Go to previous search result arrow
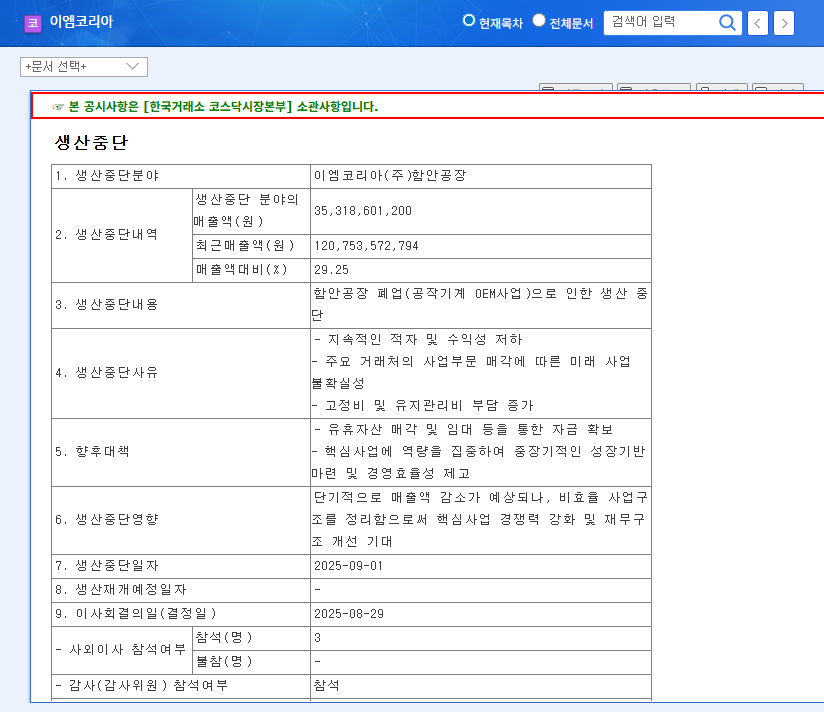This screenshot has height=712, width=824. coord(758,23)
